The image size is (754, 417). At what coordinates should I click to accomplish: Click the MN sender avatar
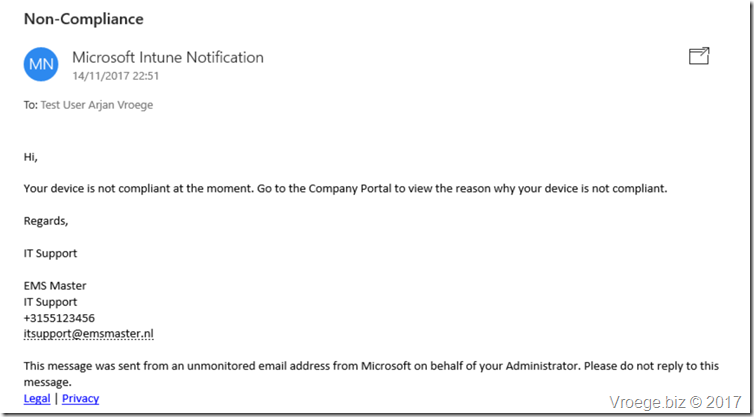coord(41,64)
